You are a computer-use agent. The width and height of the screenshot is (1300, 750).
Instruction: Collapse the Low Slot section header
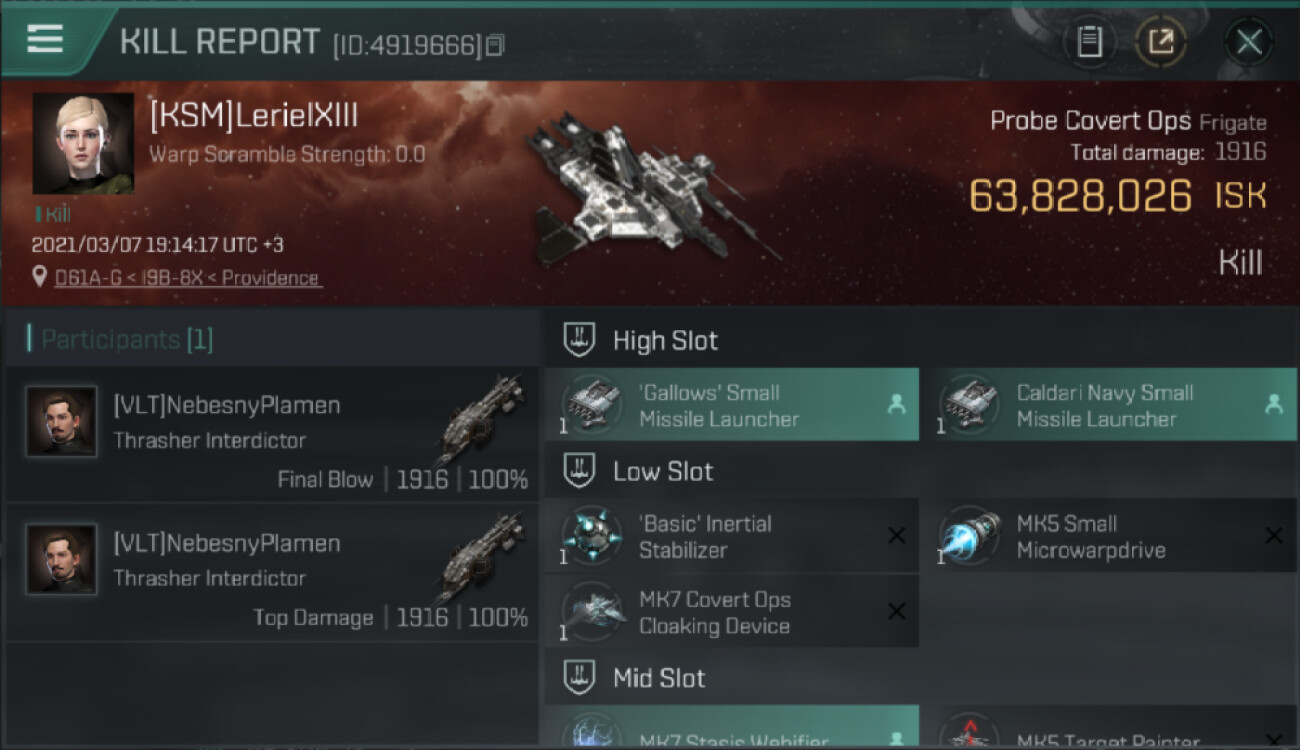[x=920, y=472]
